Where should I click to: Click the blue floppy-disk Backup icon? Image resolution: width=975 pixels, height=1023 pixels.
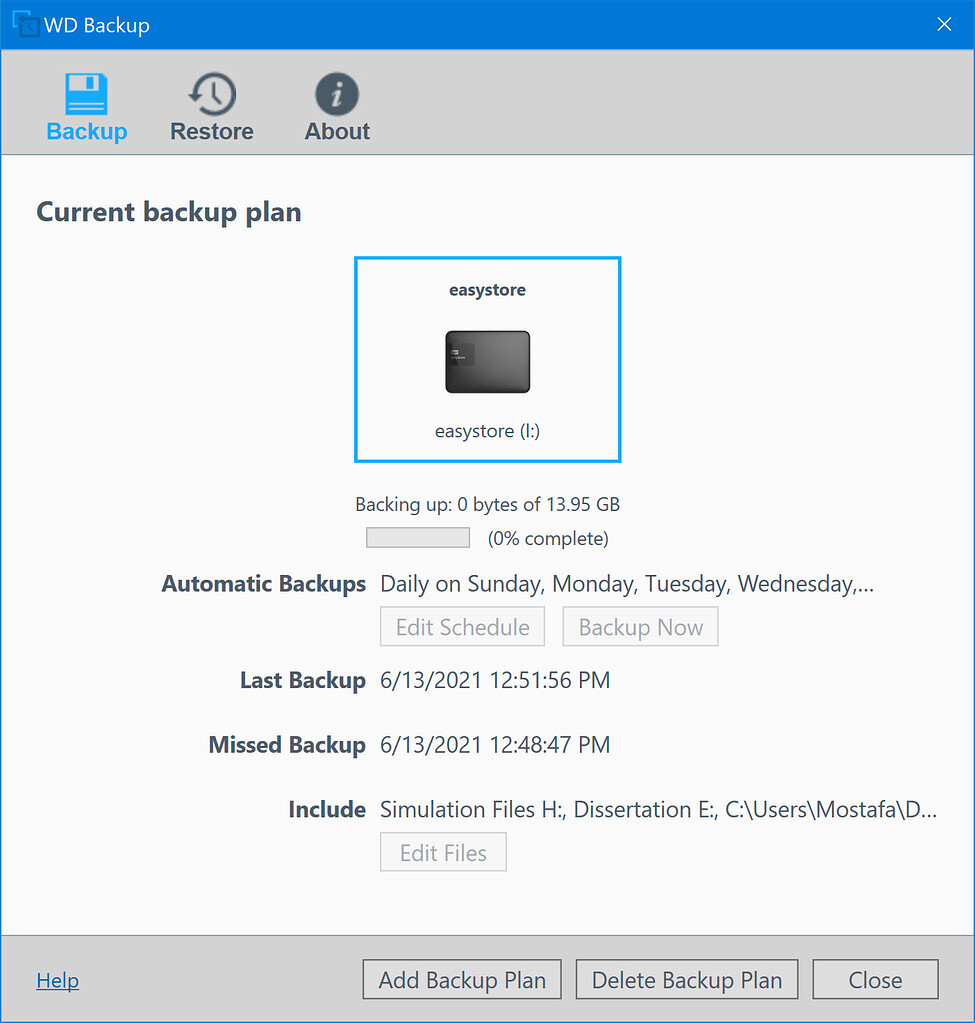[x=86, y=93]
